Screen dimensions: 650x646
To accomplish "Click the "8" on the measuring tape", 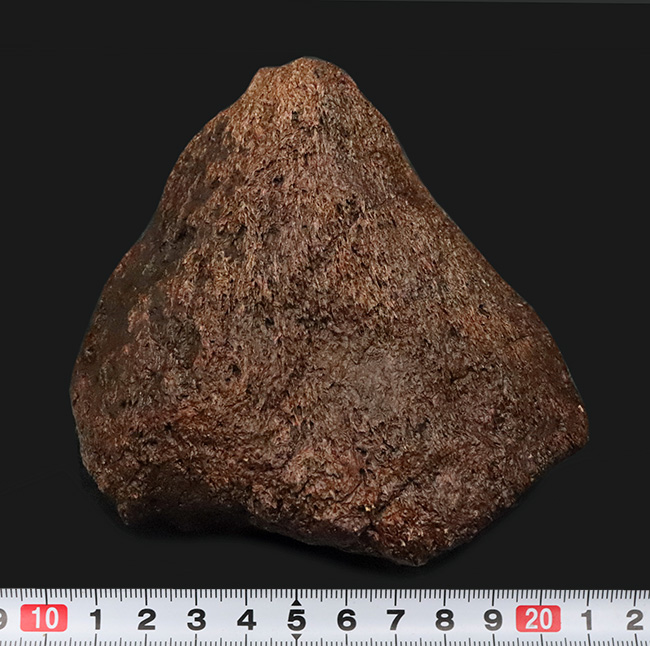I will 445,619.
